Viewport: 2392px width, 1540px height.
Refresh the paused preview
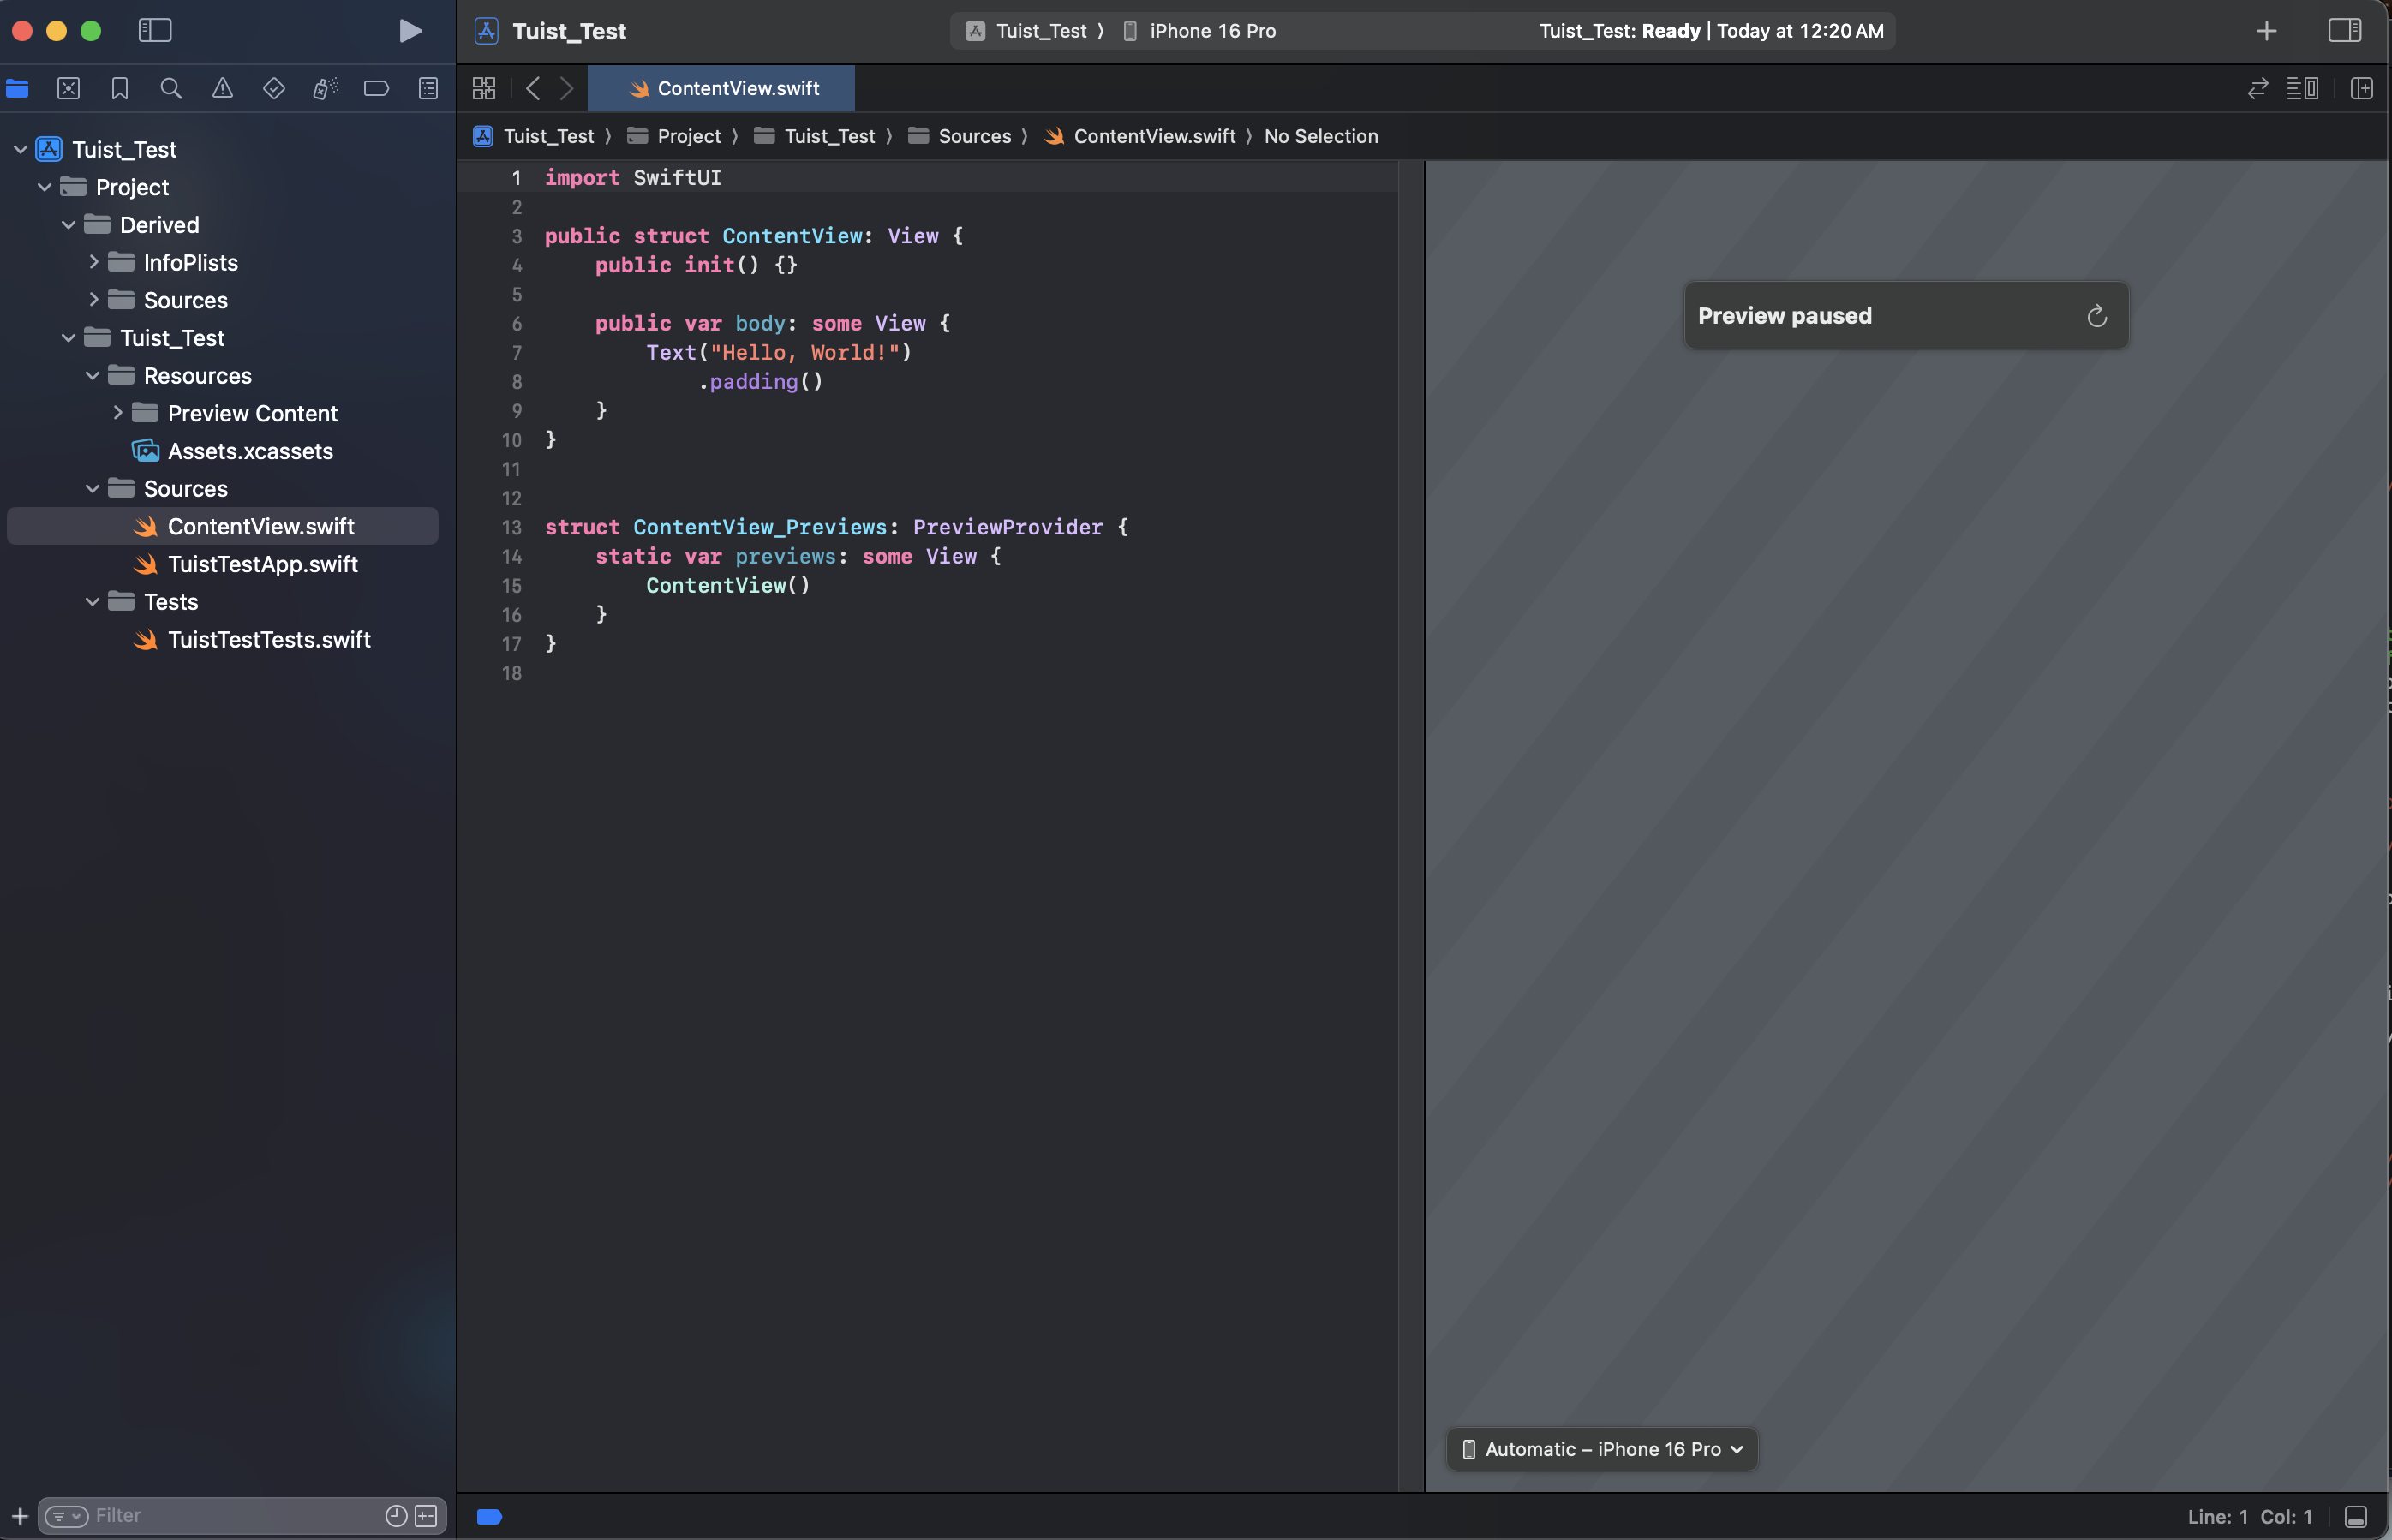[2097, 316]
